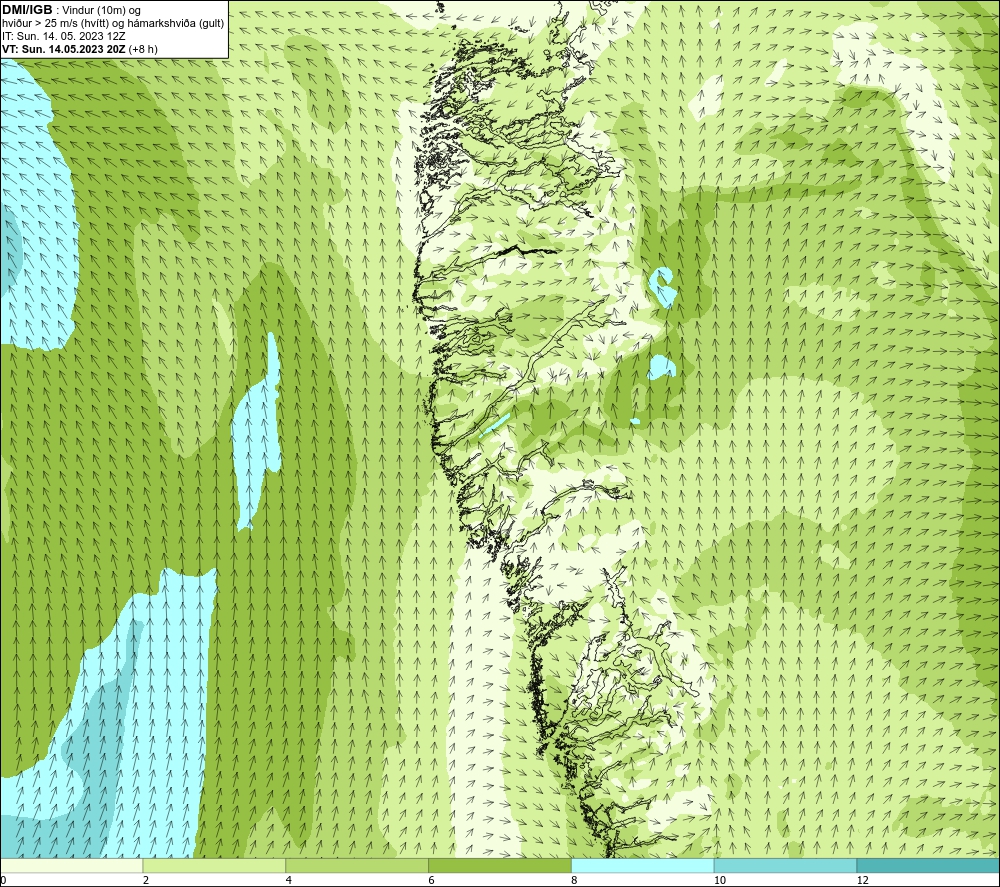Click the 'VT: Sun. 14.05.2023 20Z' text
The width and height of the screenshot is (1000, 887).
(64, 49)
